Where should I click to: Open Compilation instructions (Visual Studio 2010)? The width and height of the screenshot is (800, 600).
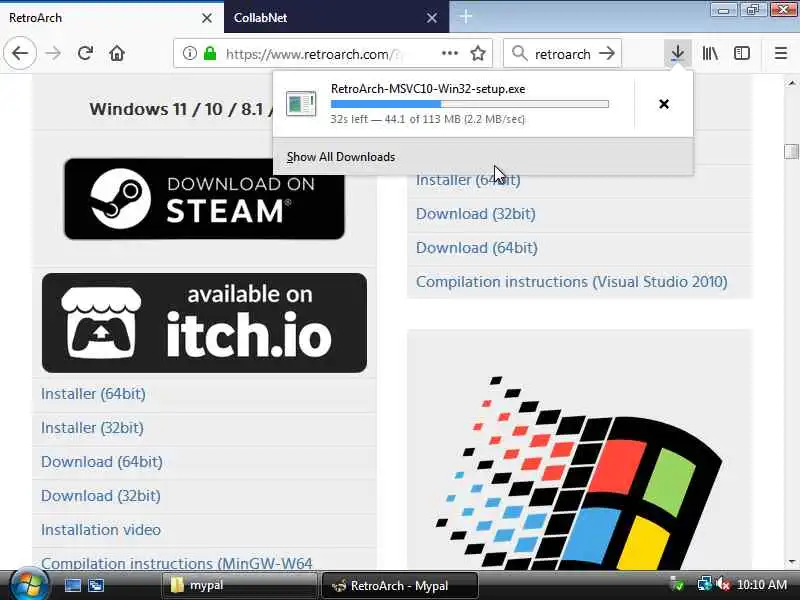tap(571, 282)
